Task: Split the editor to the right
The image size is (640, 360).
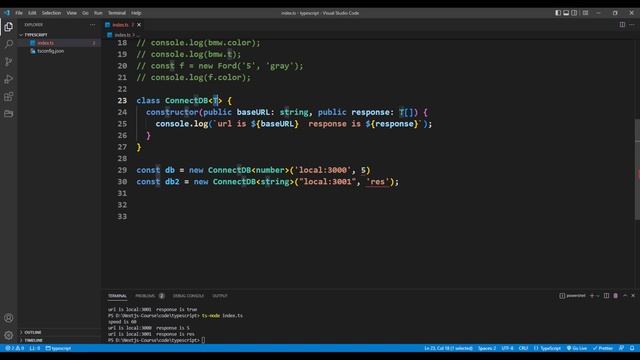Action: click(622, 25)
